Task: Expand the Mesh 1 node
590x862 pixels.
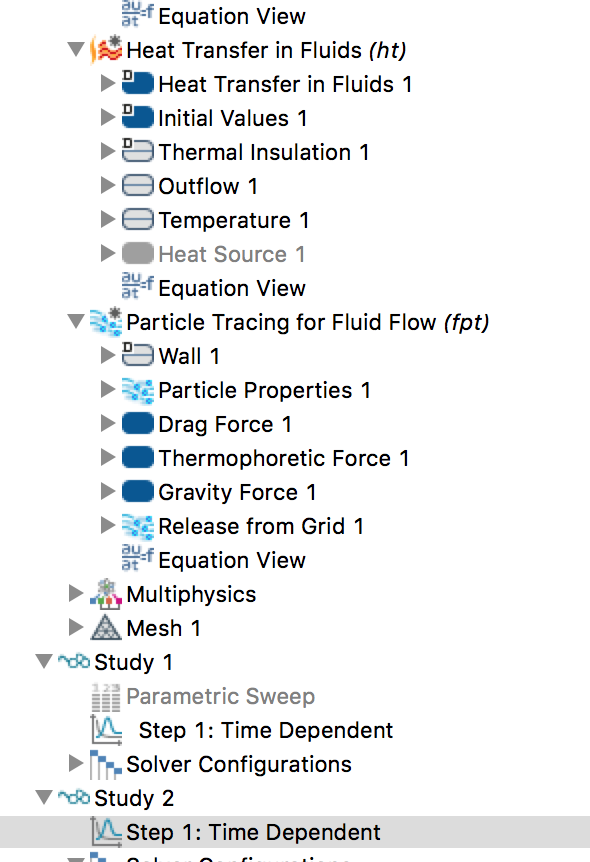Action: pyautogui.click(x=76, y=627)
